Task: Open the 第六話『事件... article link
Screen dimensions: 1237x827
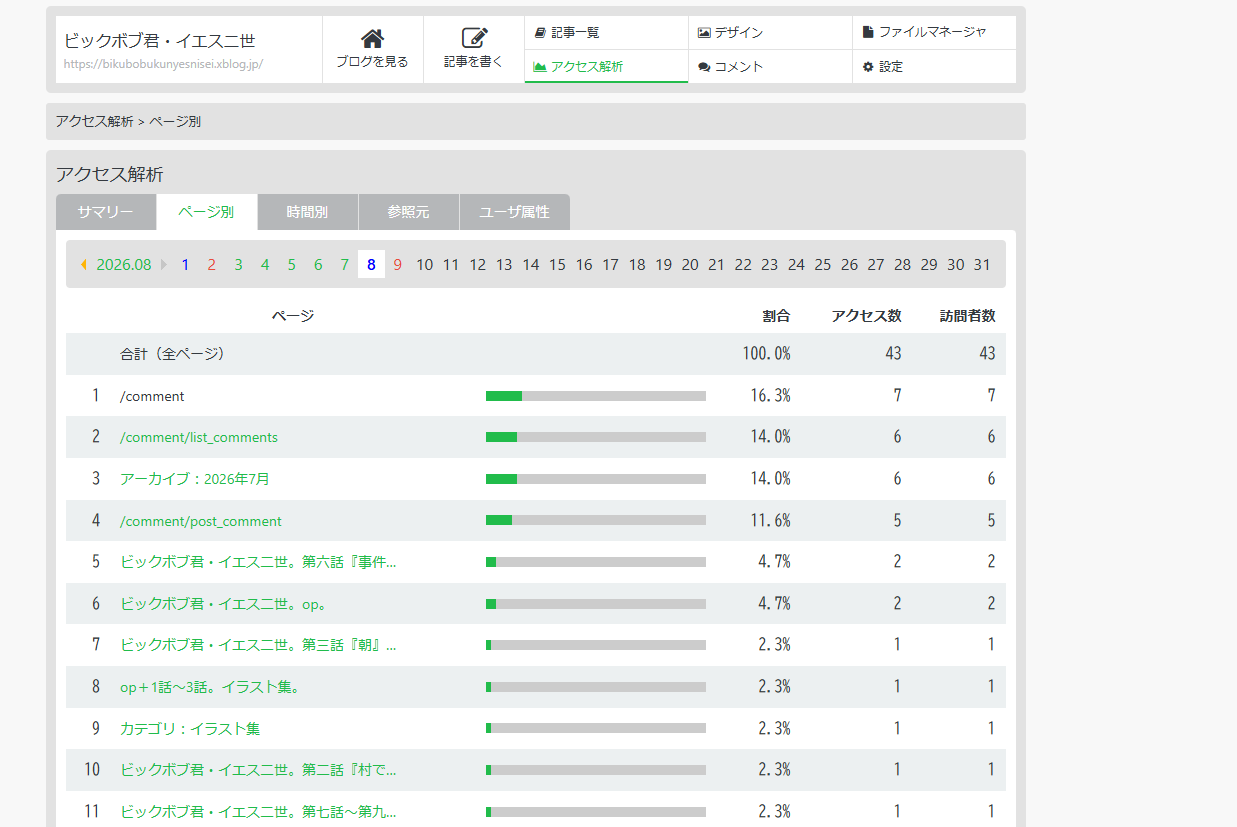Action: click(x=258, y=562)
